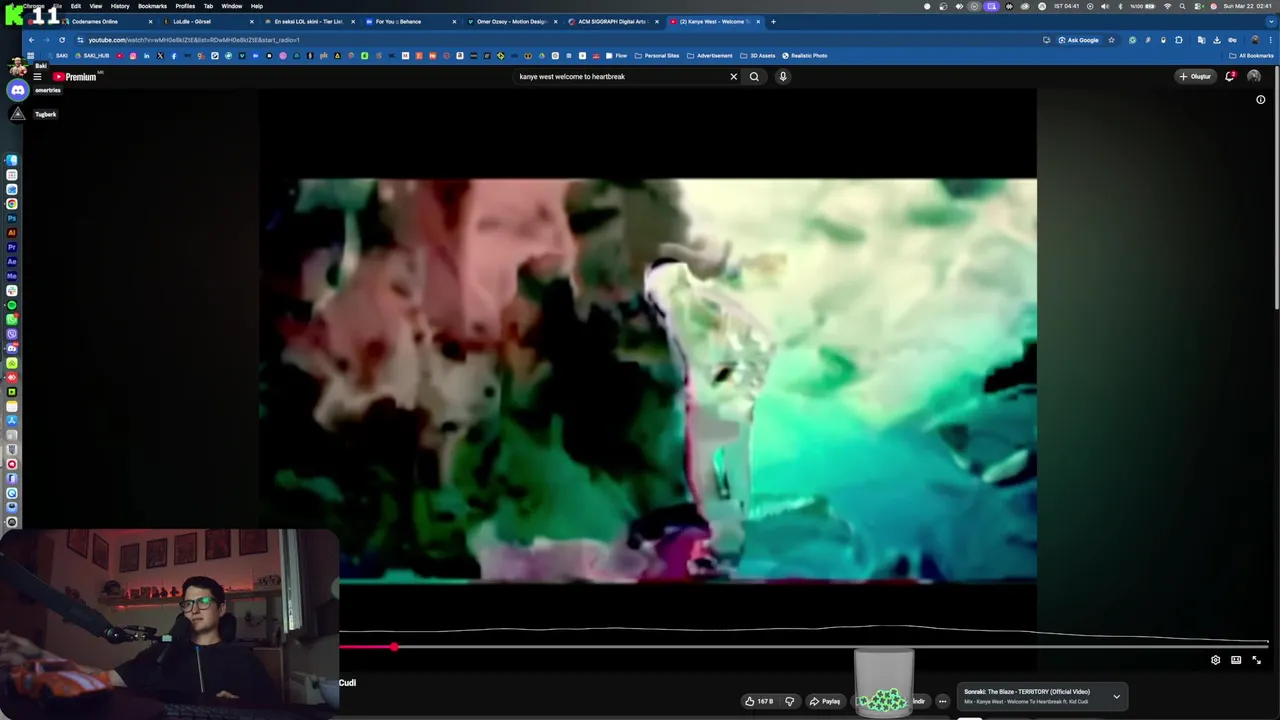Seek using the red progress bar handle
The image size is (1280, 720).
[394, 647]
